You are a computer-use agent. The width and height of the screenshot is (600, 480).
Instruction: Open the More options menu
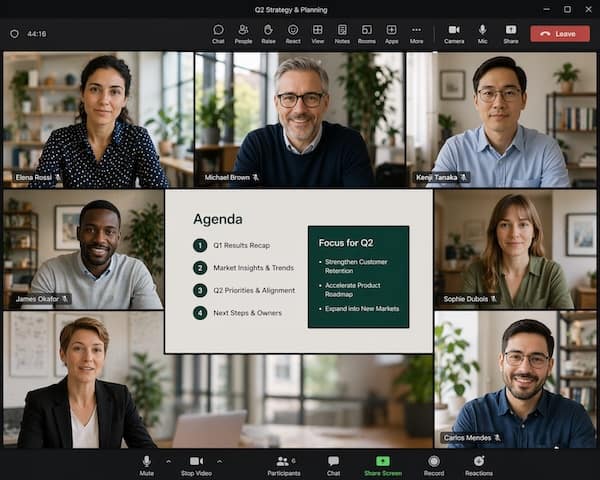pos(416,34)
